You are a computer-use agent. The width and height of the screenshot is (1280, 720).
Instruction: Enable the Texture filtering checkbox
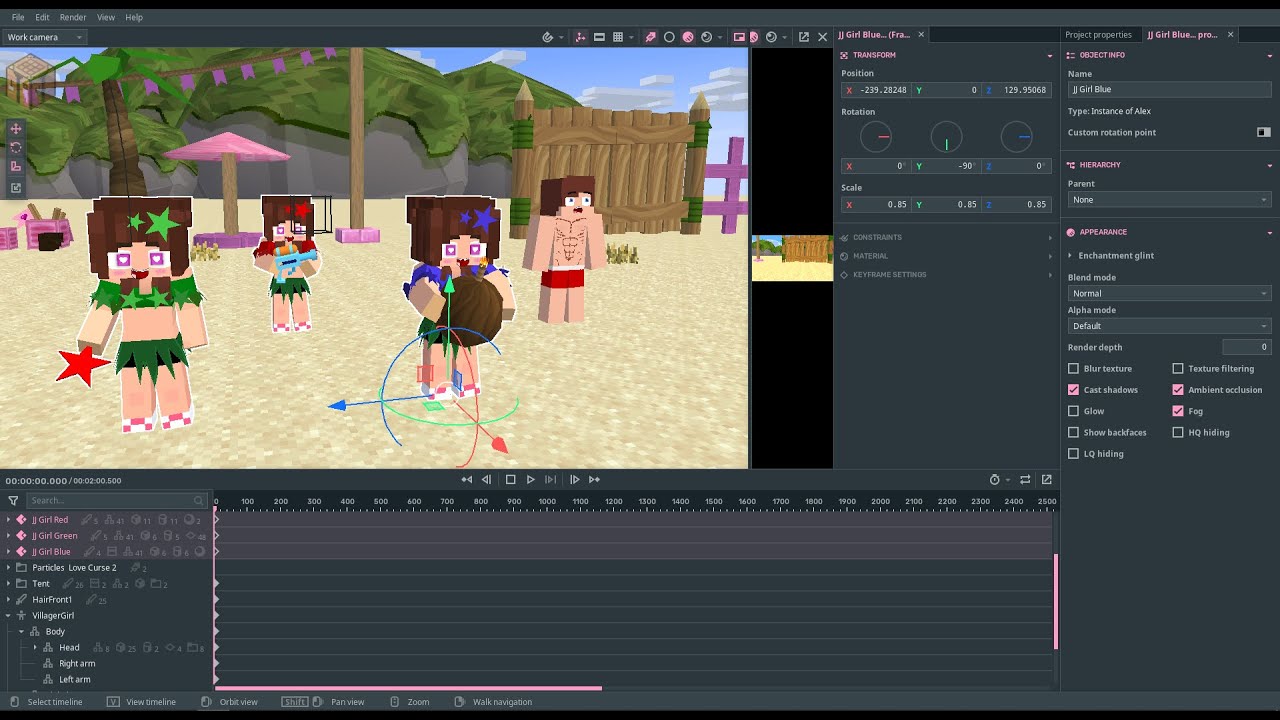pyautogui.click(x=1178, y=369)
